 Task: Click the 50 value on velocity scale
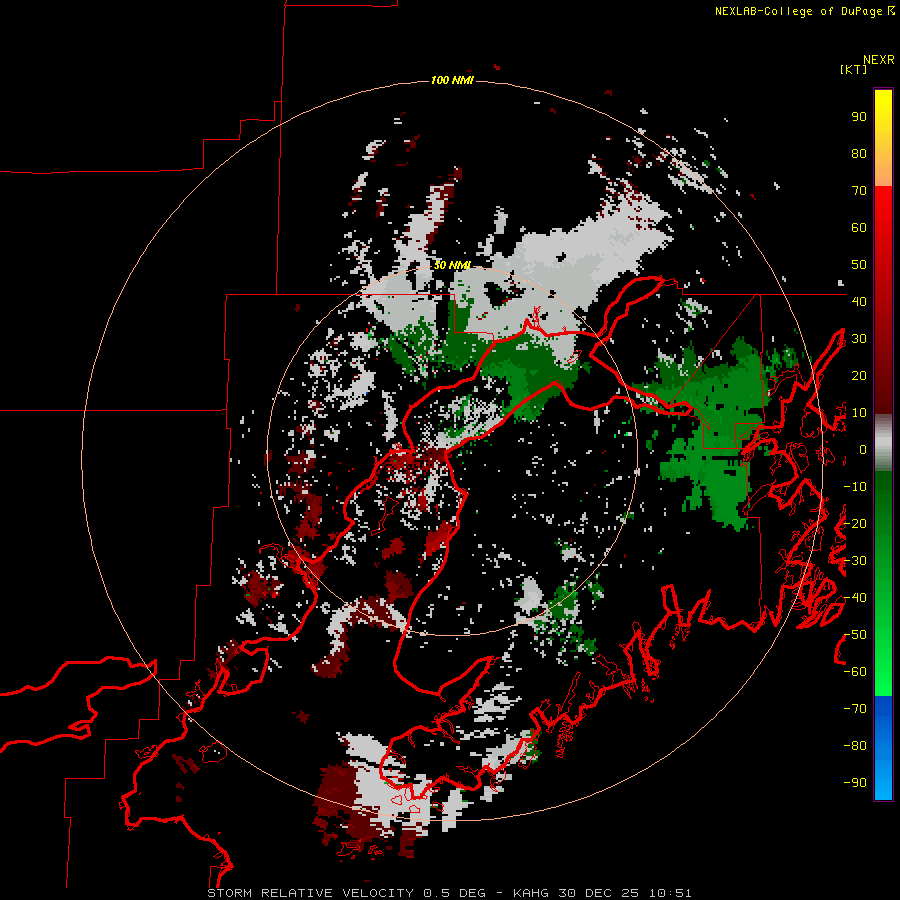(859, 265)
